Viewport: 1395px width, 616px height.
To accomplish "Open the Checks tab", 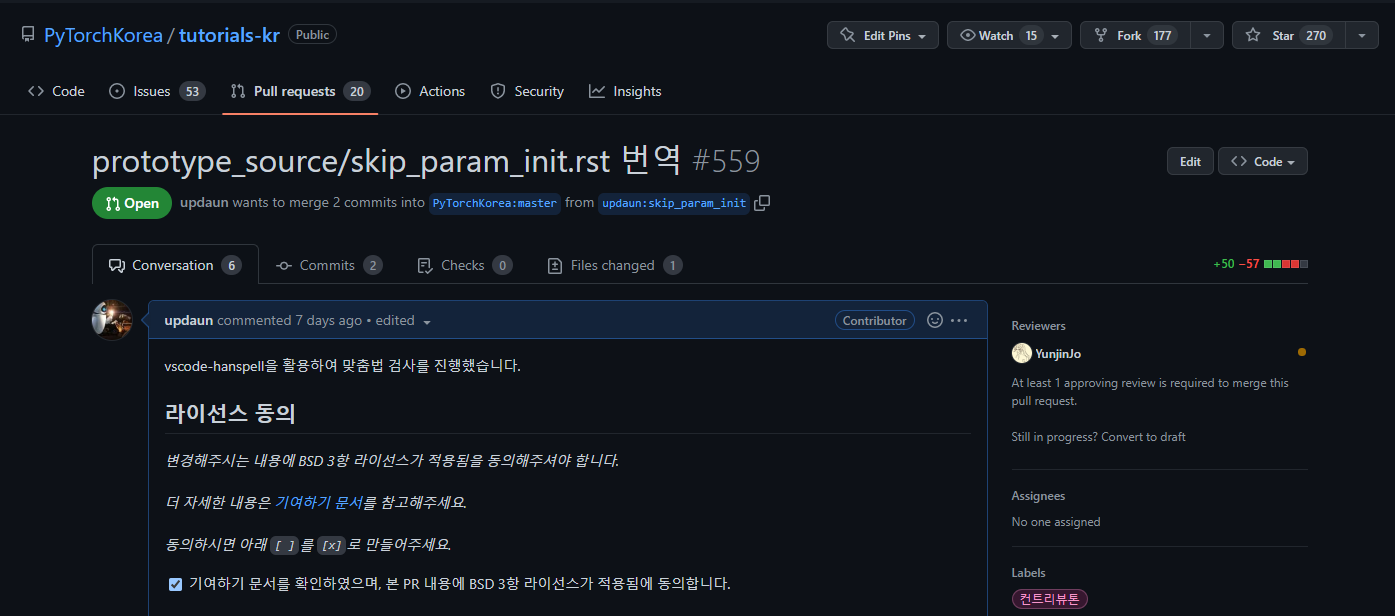I will point(463,265).
